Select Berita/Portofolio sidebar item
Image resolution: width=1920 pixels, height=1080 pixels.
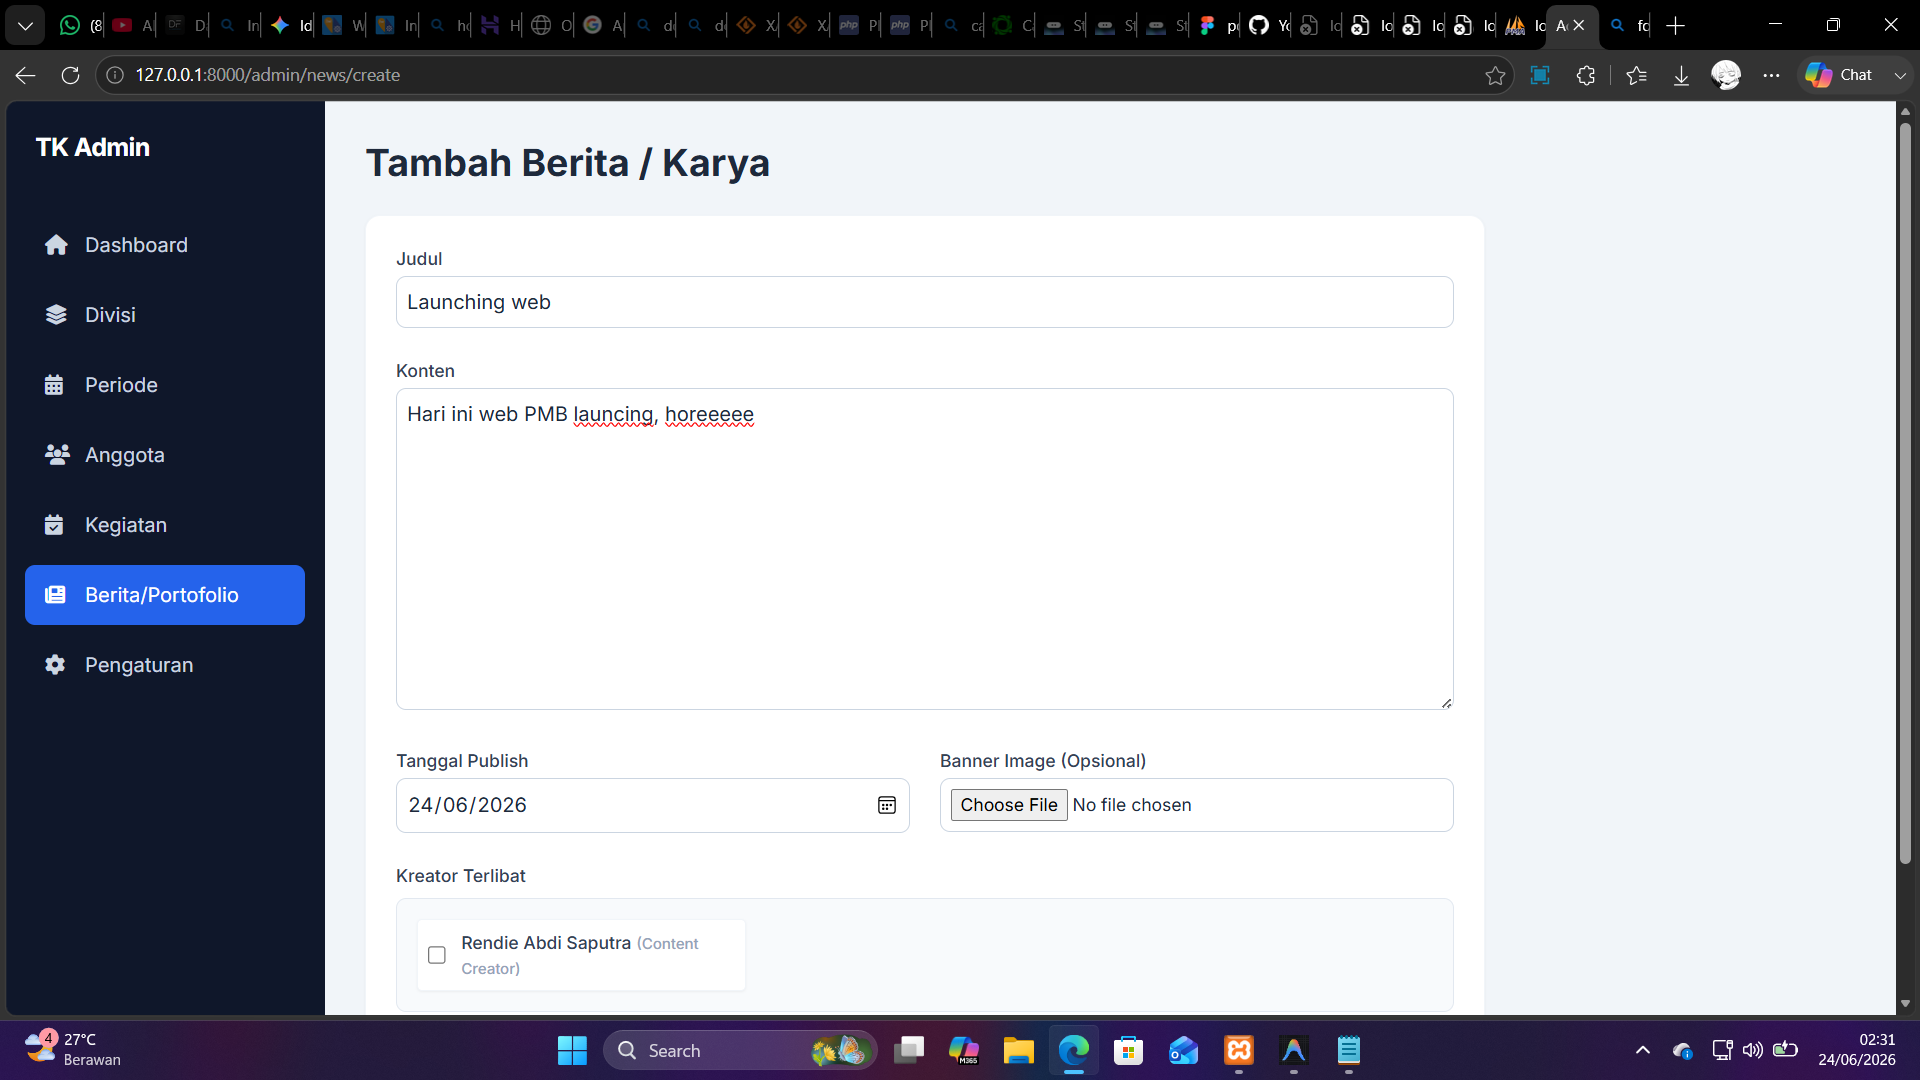click(165, 595)
